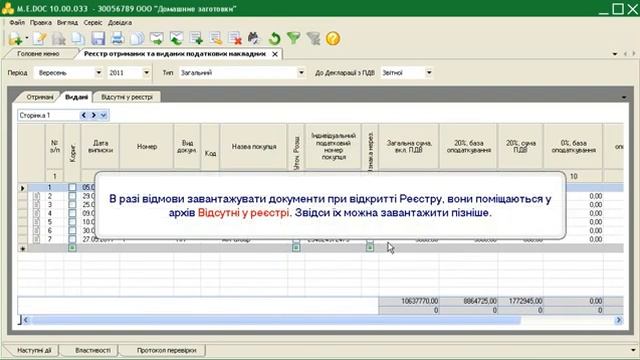Switch to the Отримані tab

pyautogui.click(x=40, y=97)
